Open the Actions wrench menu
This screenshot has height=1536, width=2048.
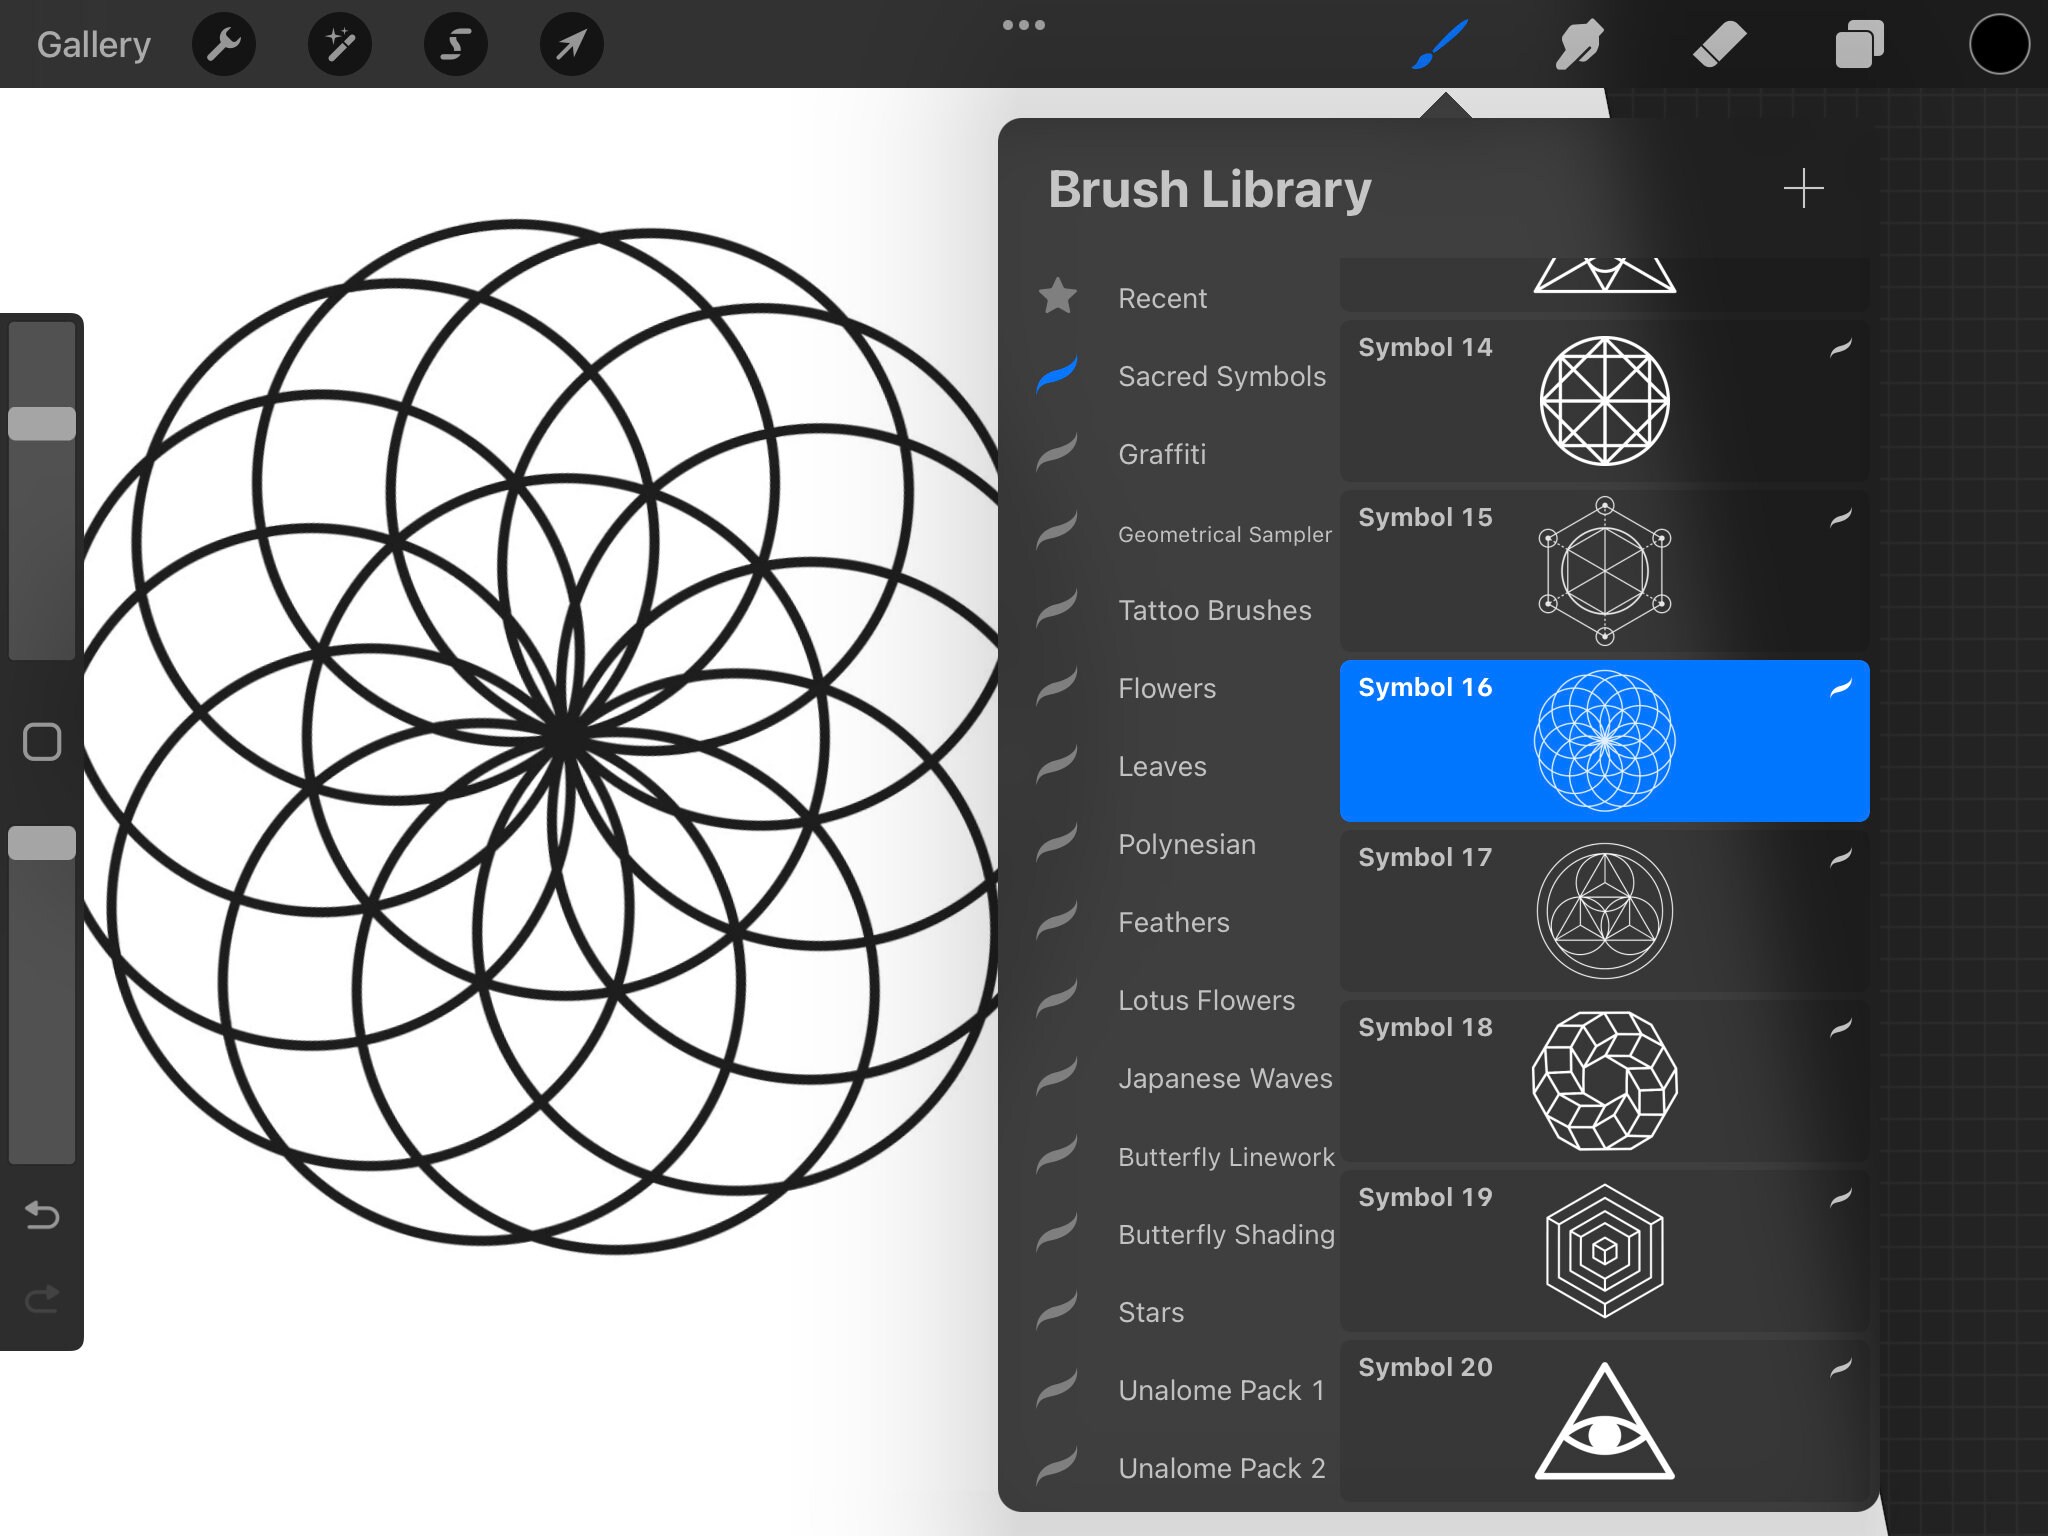(x=224, y=44)
